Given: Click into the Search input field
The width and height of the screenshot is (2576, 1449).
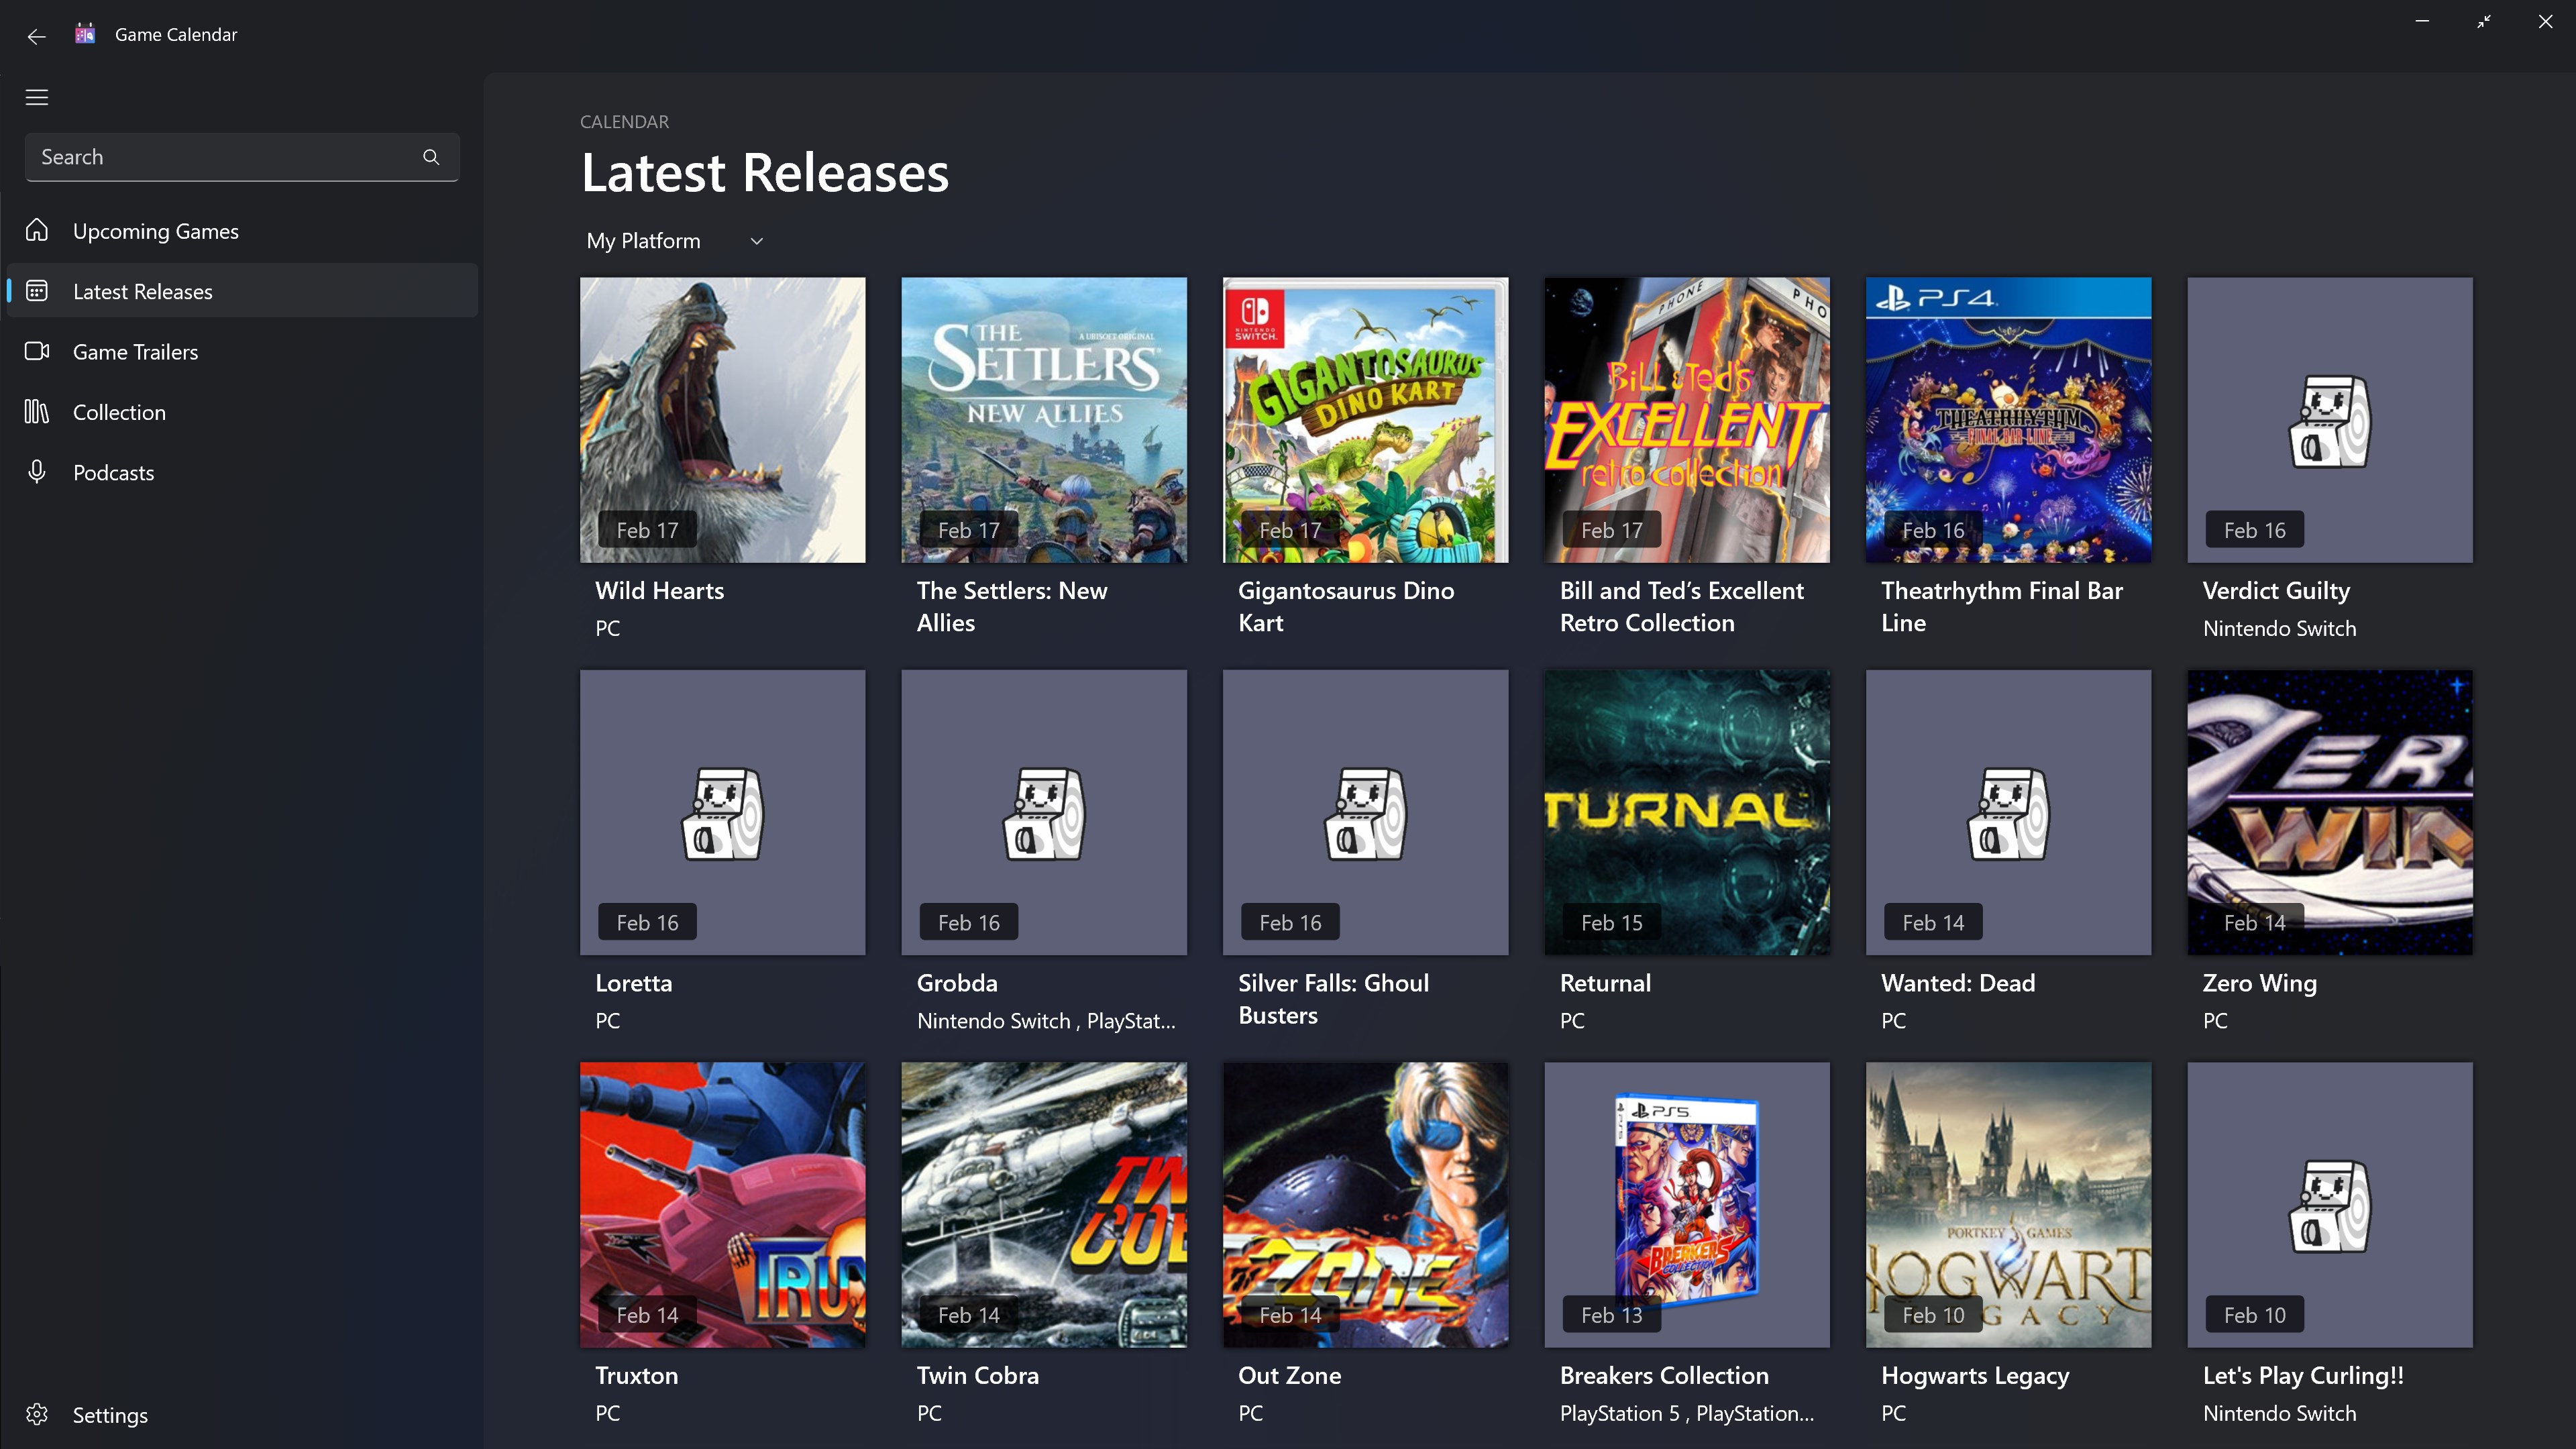Looking at the screenshot, I should point(220,157).
